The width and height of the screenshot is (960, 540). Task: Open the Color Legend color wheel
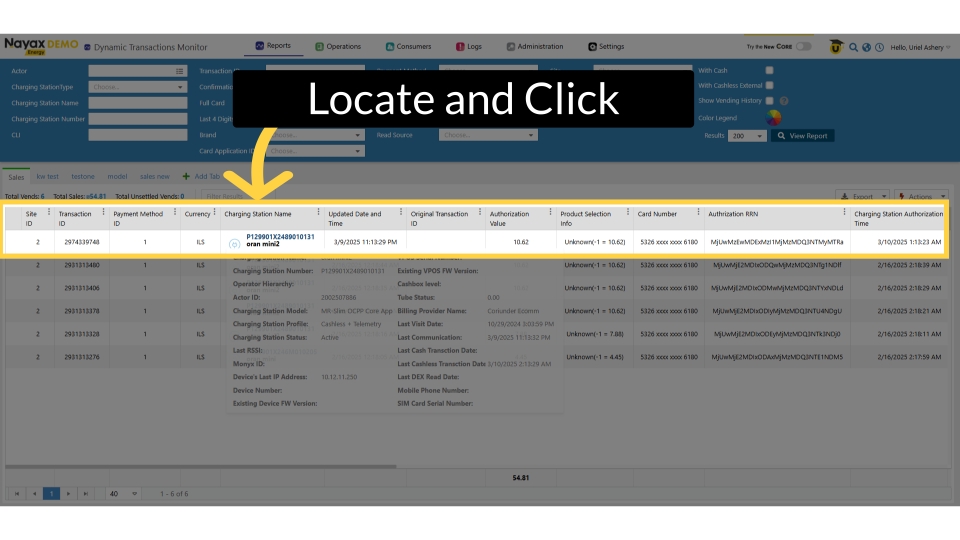point(774,117)
